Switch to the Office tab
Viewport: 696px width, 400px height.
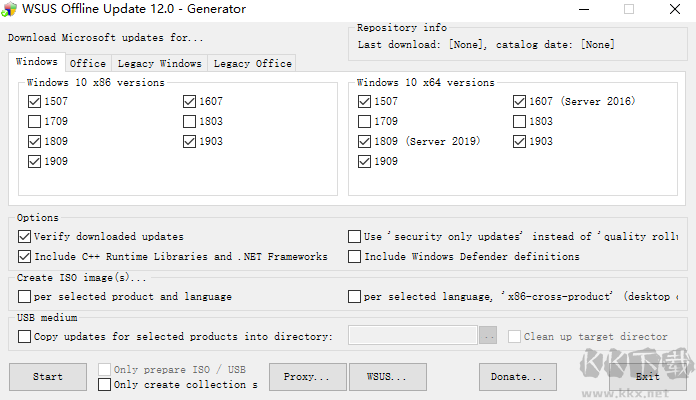(88, 63)
